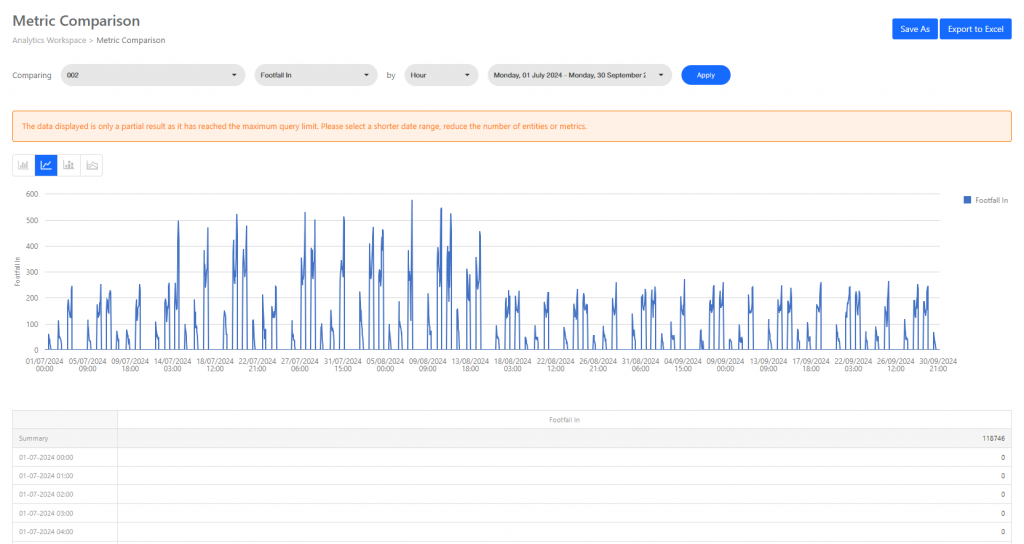Switch to bar chart view
Viewport: 1024px width, 544px height.
(x=23, y=165)
